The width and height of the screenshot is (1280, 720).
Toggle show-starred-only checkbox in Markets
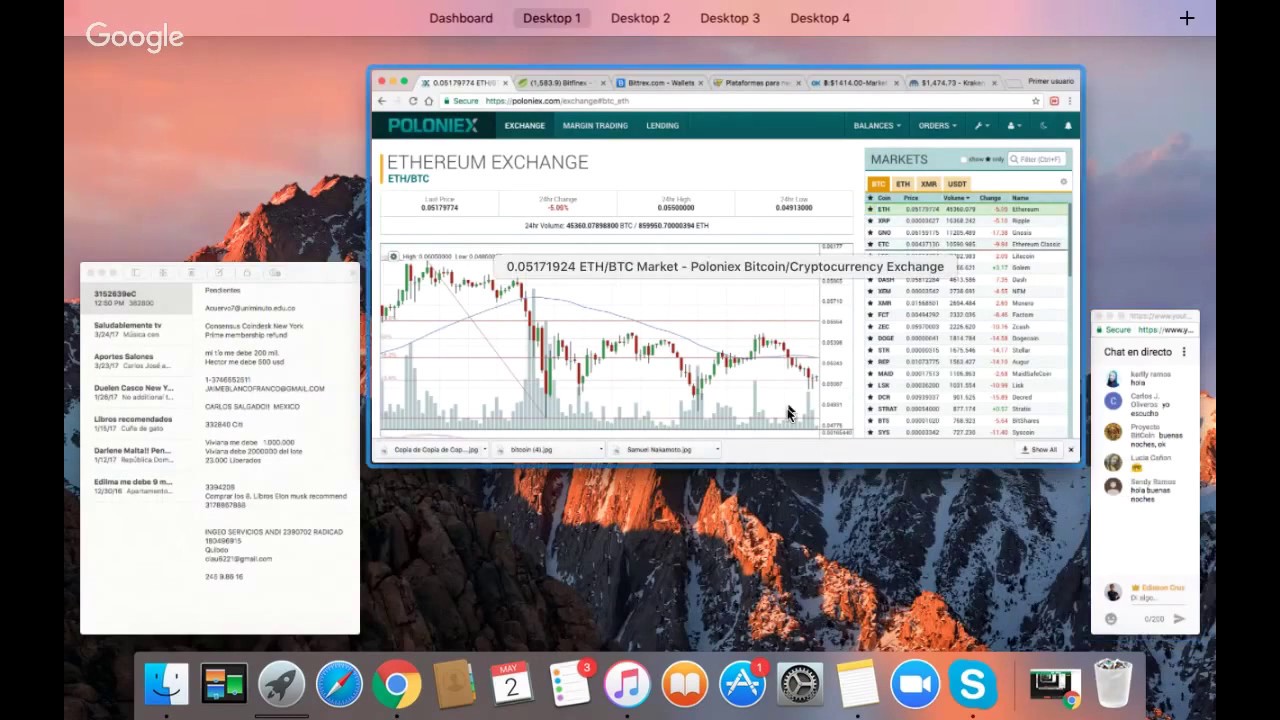point(964,159)
